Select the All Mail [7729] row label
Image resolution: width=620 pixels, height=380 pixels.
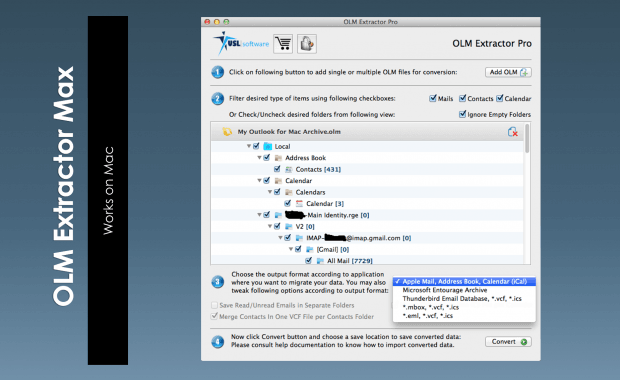(350, 261)
